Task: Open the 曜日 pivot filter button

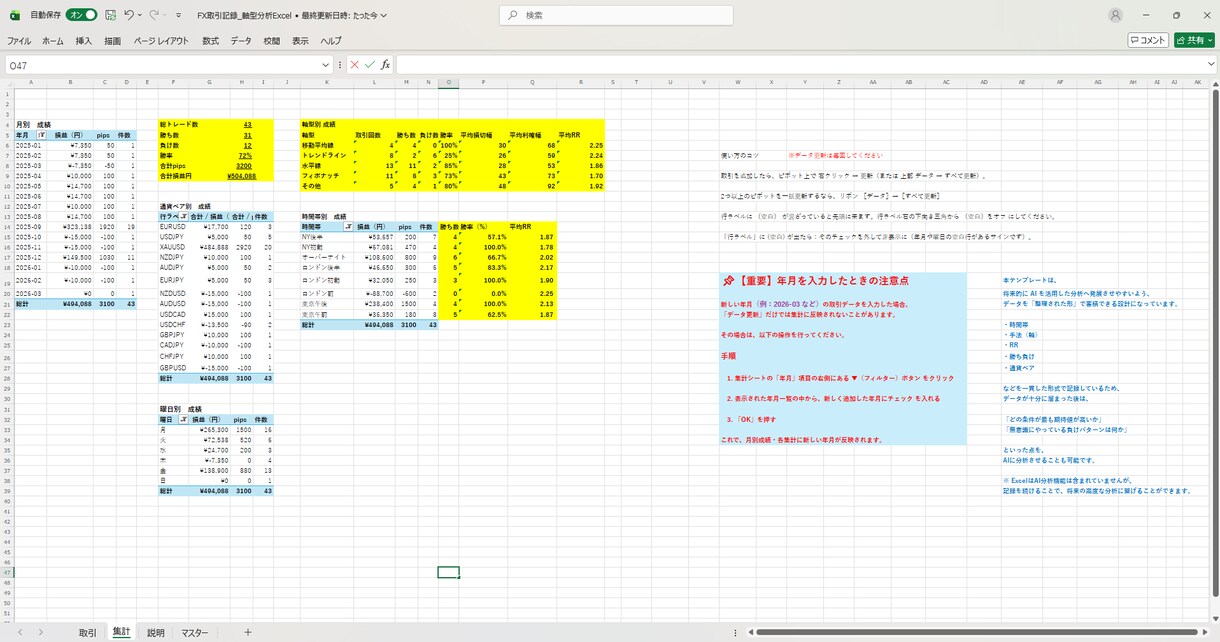Action: pyautogui.click(x=184, y=419)
